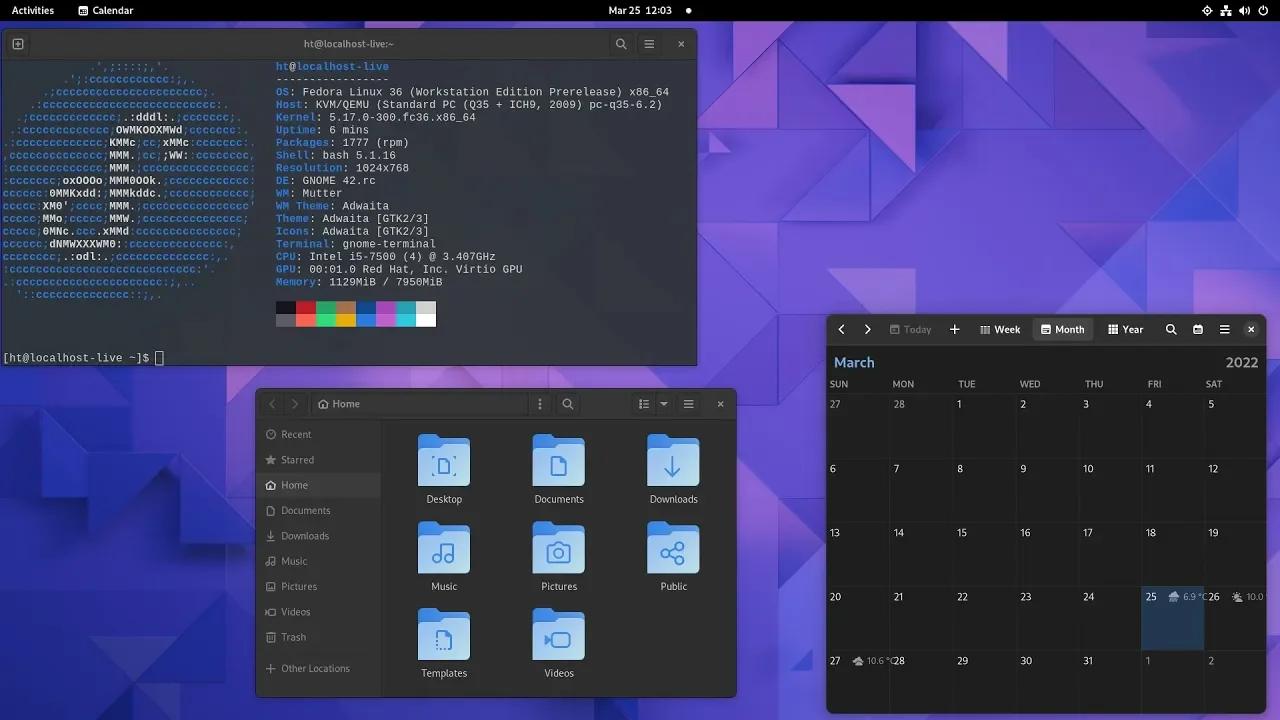Open Activities in the top bar

[x=31, y=11]
